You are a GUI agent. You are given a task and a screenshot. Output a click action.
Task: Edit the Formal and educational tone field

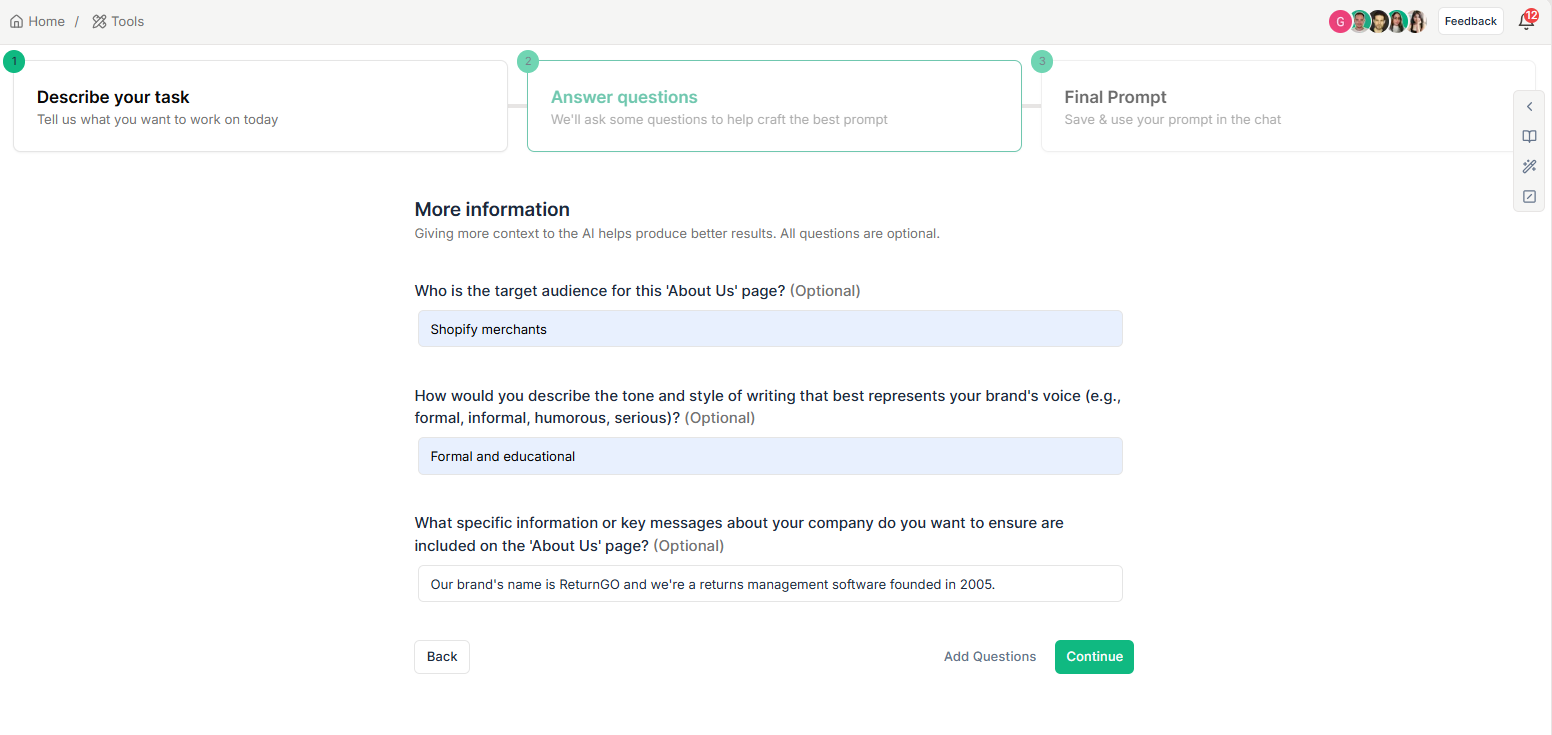[x=770, y=456]
